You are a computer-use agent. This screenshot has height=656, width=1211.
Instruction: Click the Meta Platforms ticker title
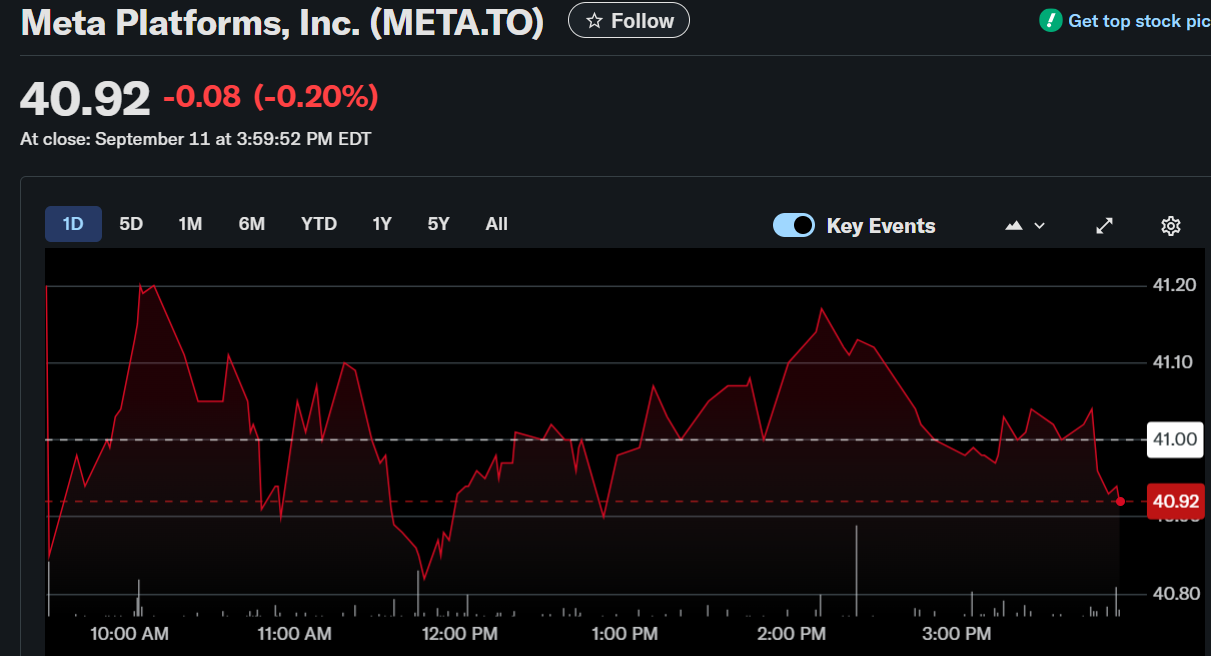click(x=281, y=21)
